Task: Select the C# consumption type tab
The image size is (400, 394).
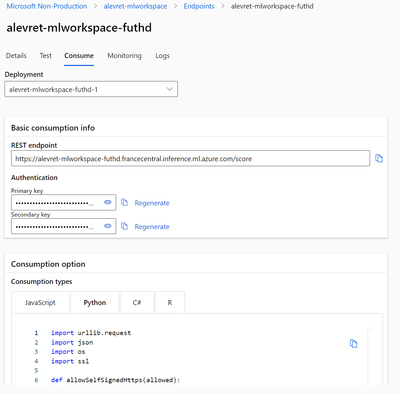Action: [137, 303]
